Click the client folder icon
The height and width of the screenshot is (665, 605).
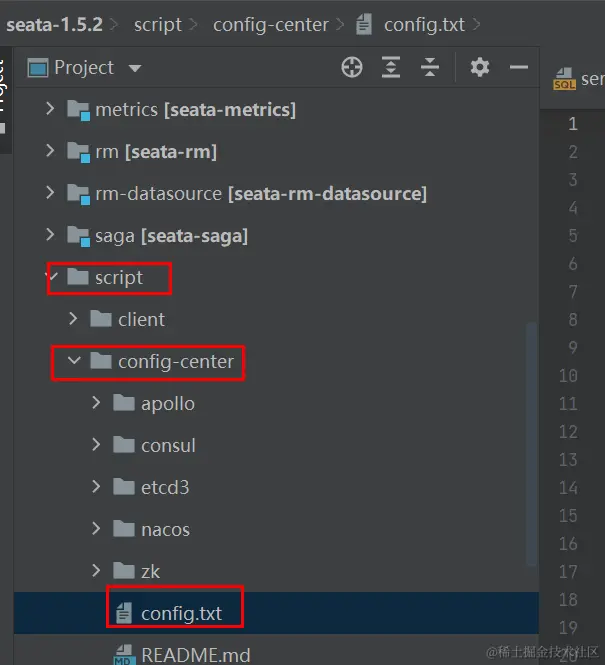tap(101, 319)
